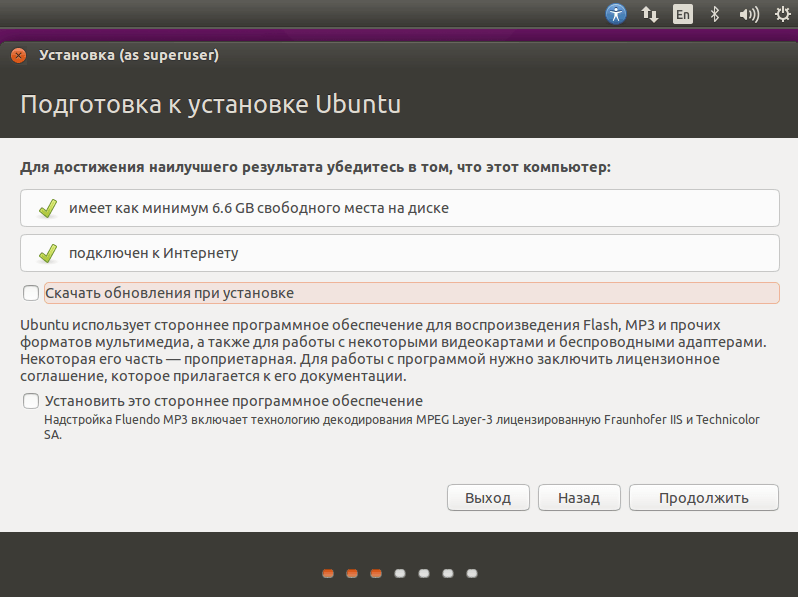Click the first orange progress dot
Screen dimensions: 798x597
click(x=328, y=574)
